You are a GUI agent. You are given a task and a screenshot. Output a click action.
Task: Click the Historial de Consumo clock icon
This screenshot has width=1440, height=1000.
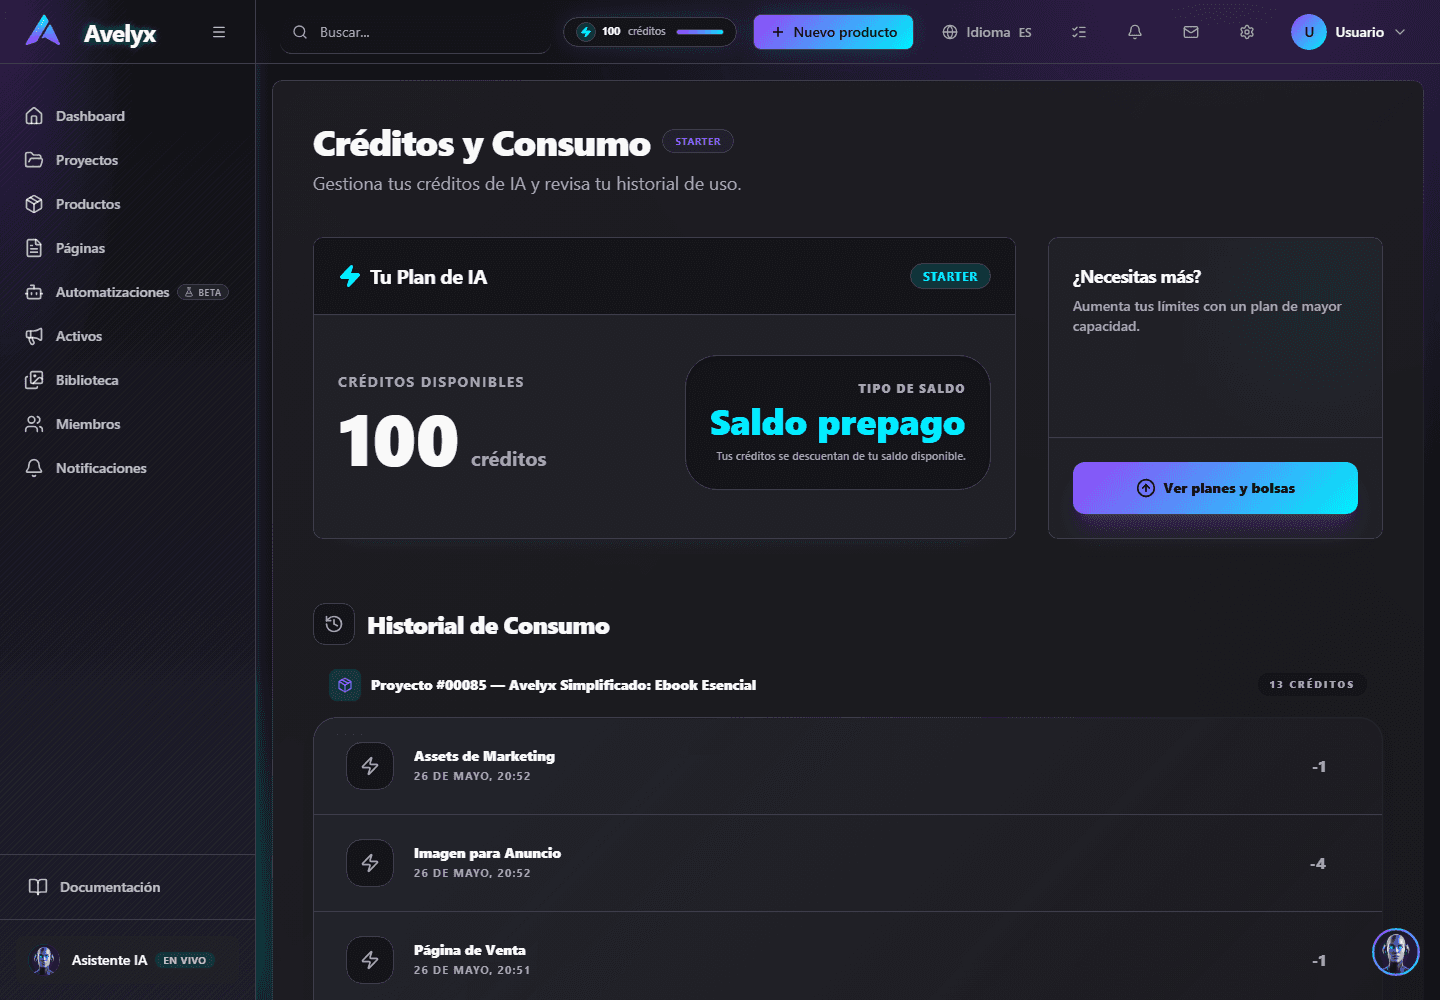(x=334, y=624)
